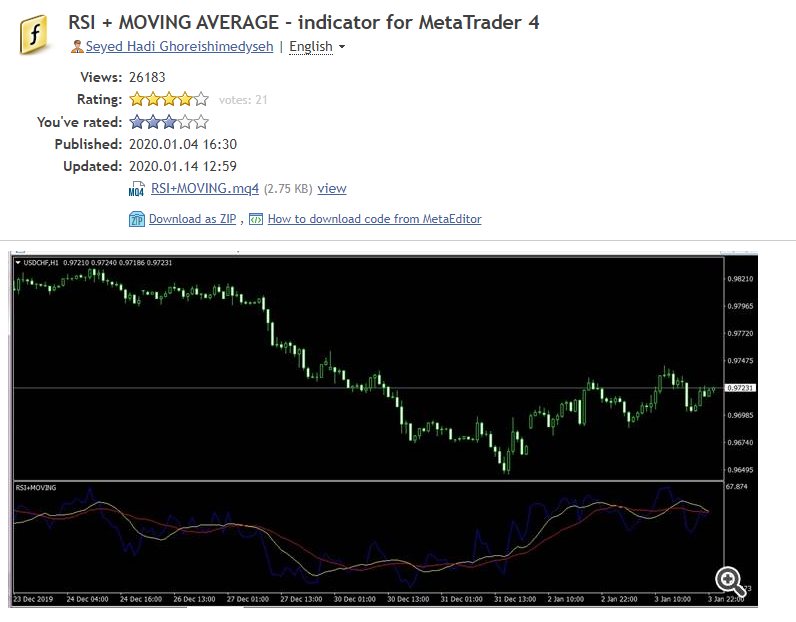Image resolution: width=796 pixels, height=622 pixels.
Task: Set one-star rating in You've rated row
Action: pos(137,122)
